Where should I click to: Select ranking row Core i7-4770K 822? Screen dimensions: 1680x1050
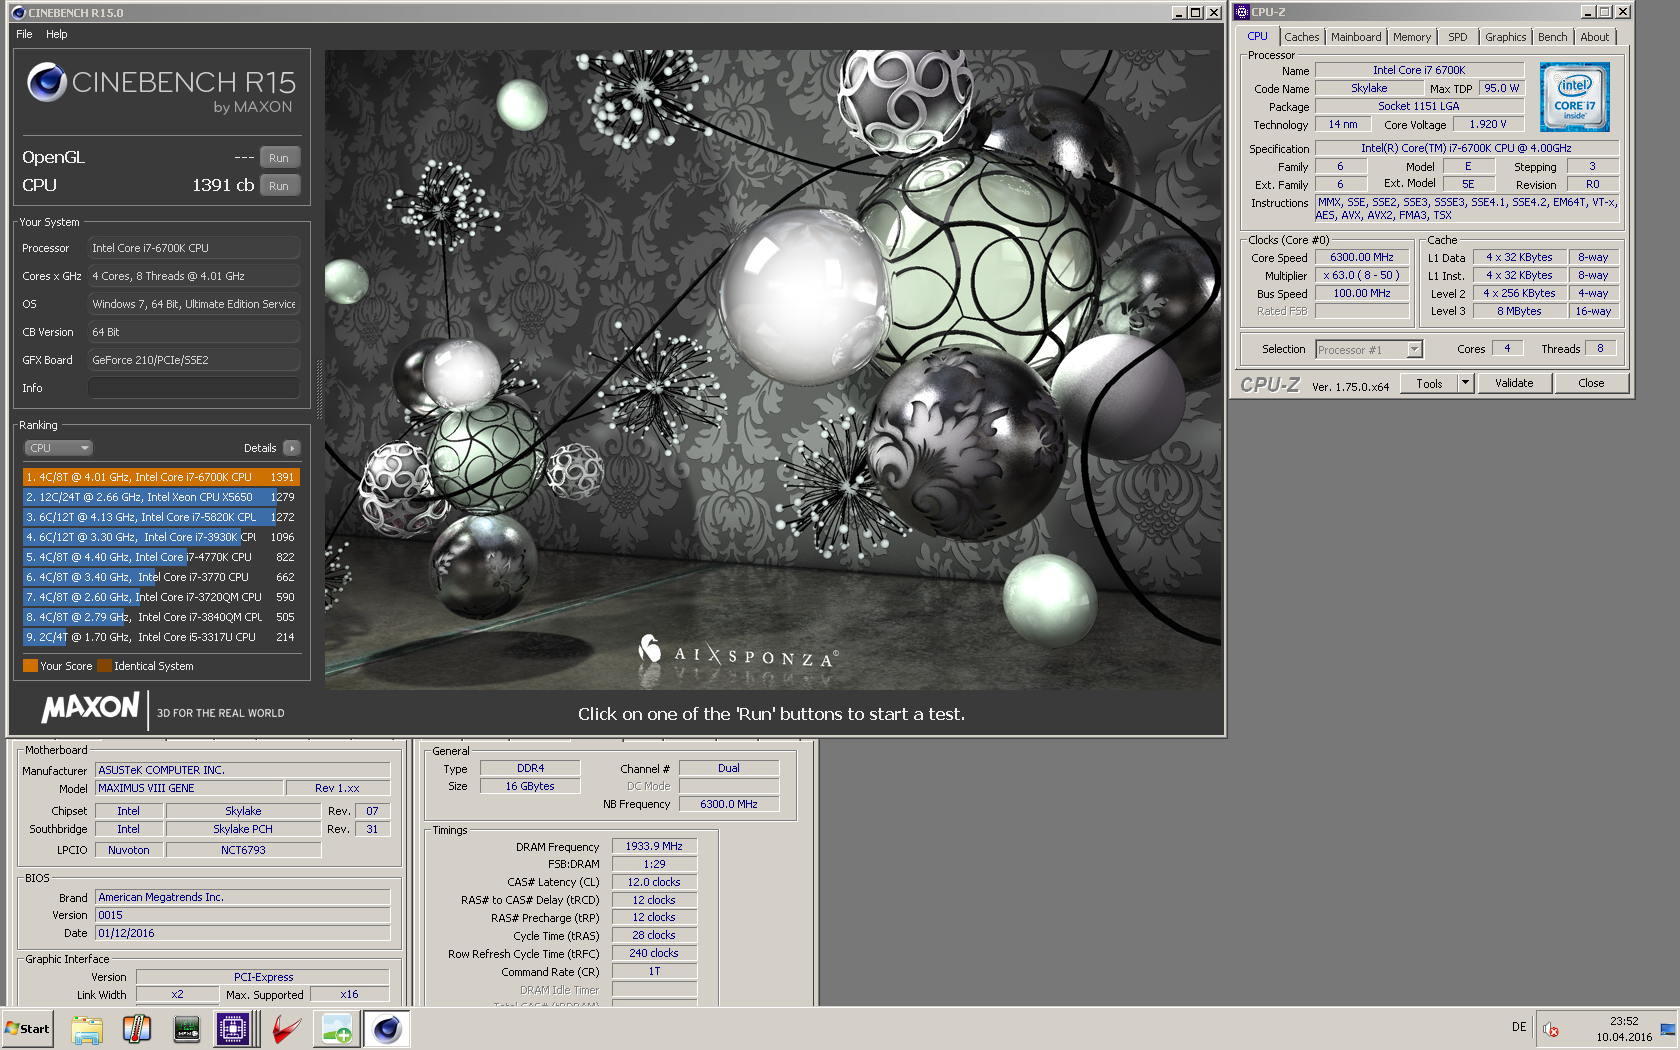pos(161,557)
